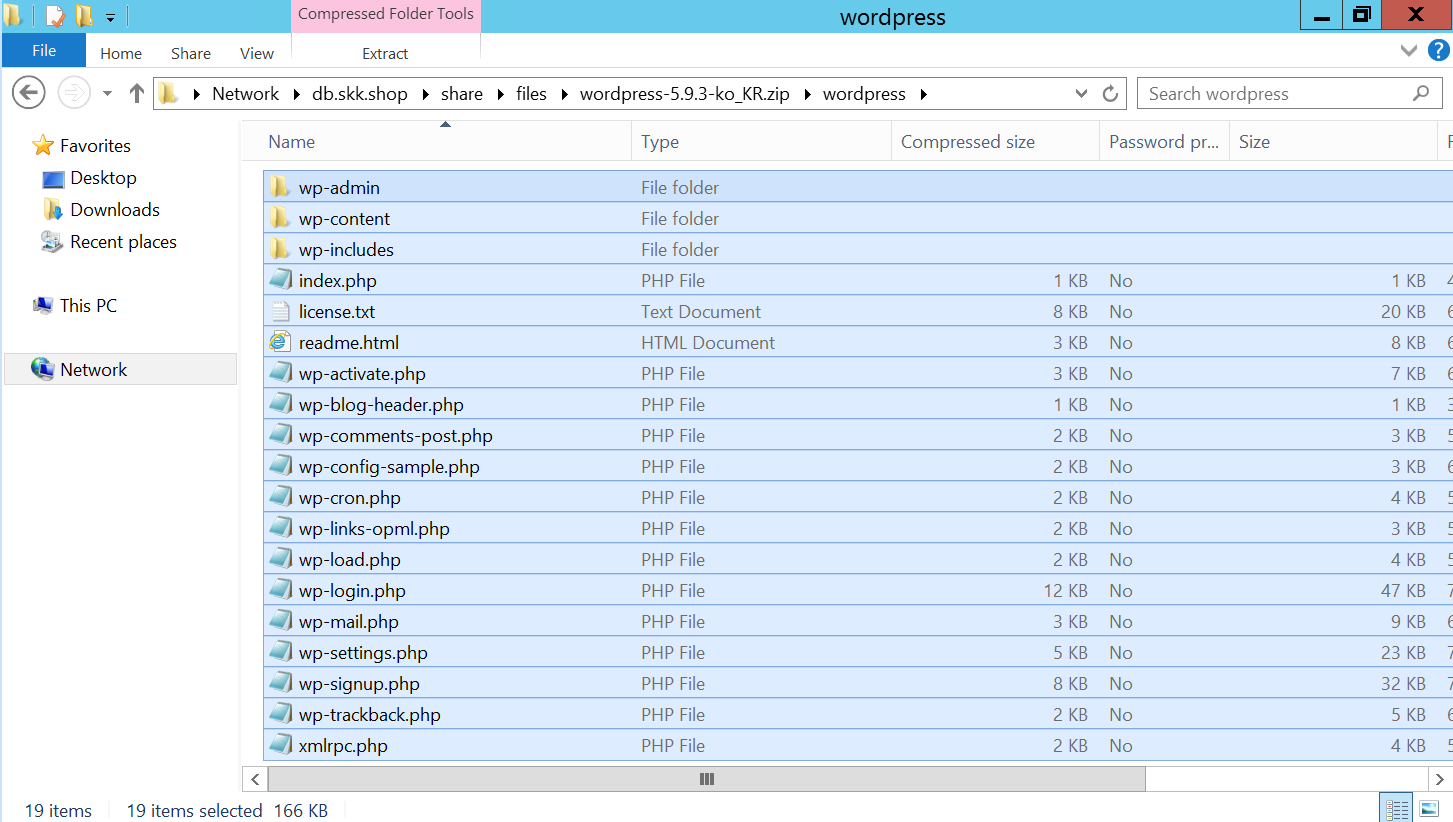Focus the Search wordpress field

(1290, 94)
